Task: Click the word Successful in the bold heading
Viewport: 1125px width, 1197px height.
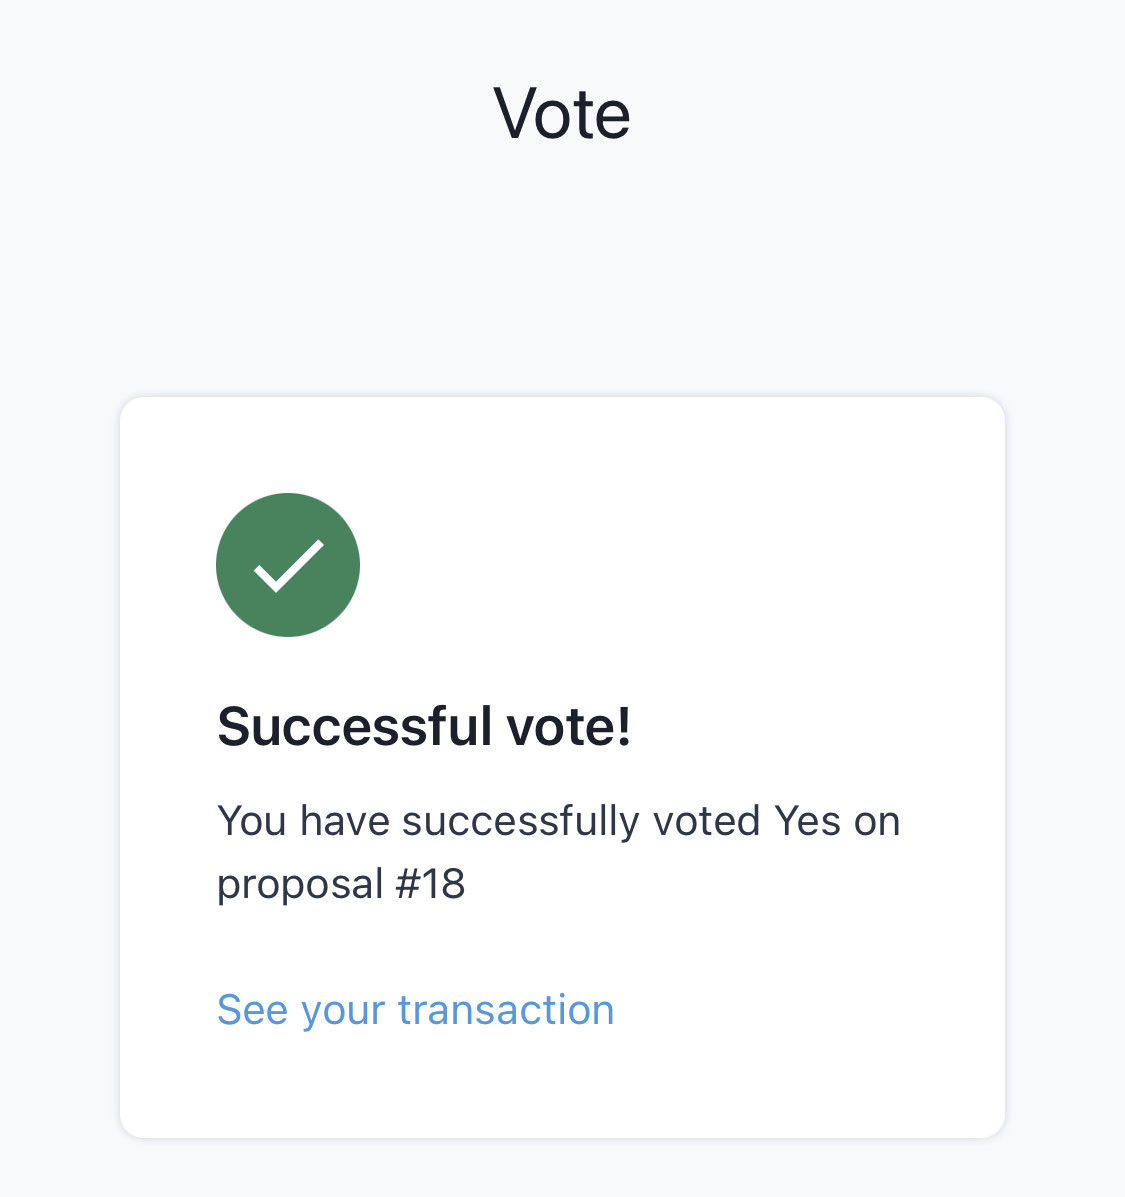Action: coord(355,727)
